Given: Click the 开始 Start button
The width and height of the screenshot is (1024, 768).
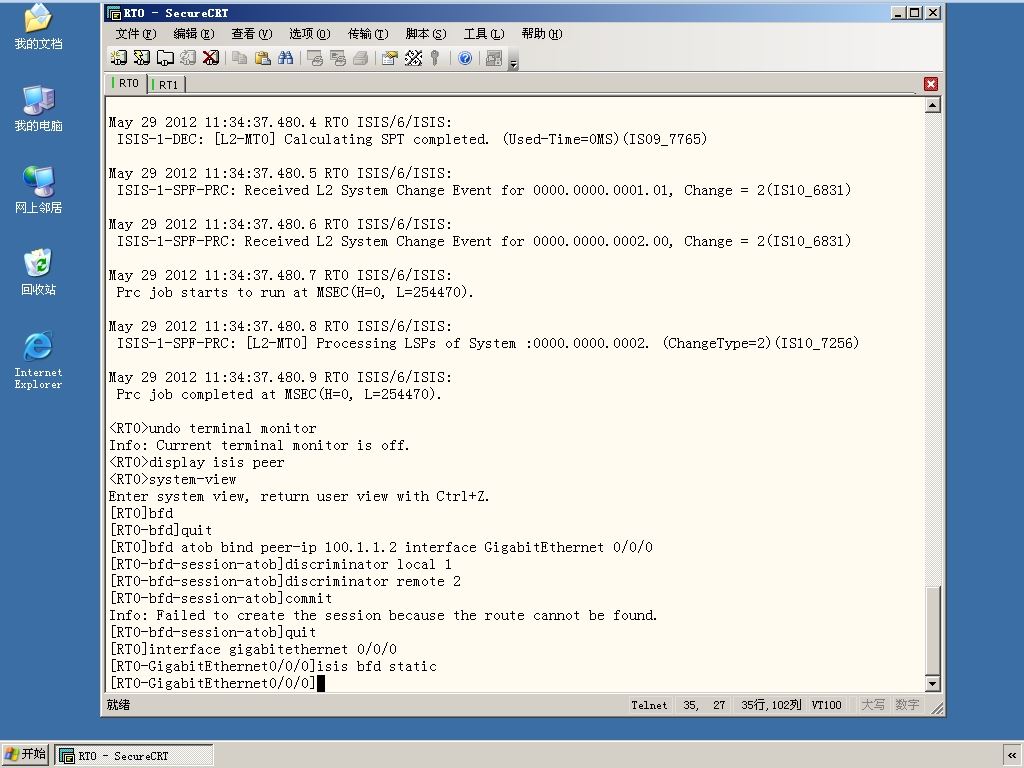Looking at the screenshot, I should 25,754.
